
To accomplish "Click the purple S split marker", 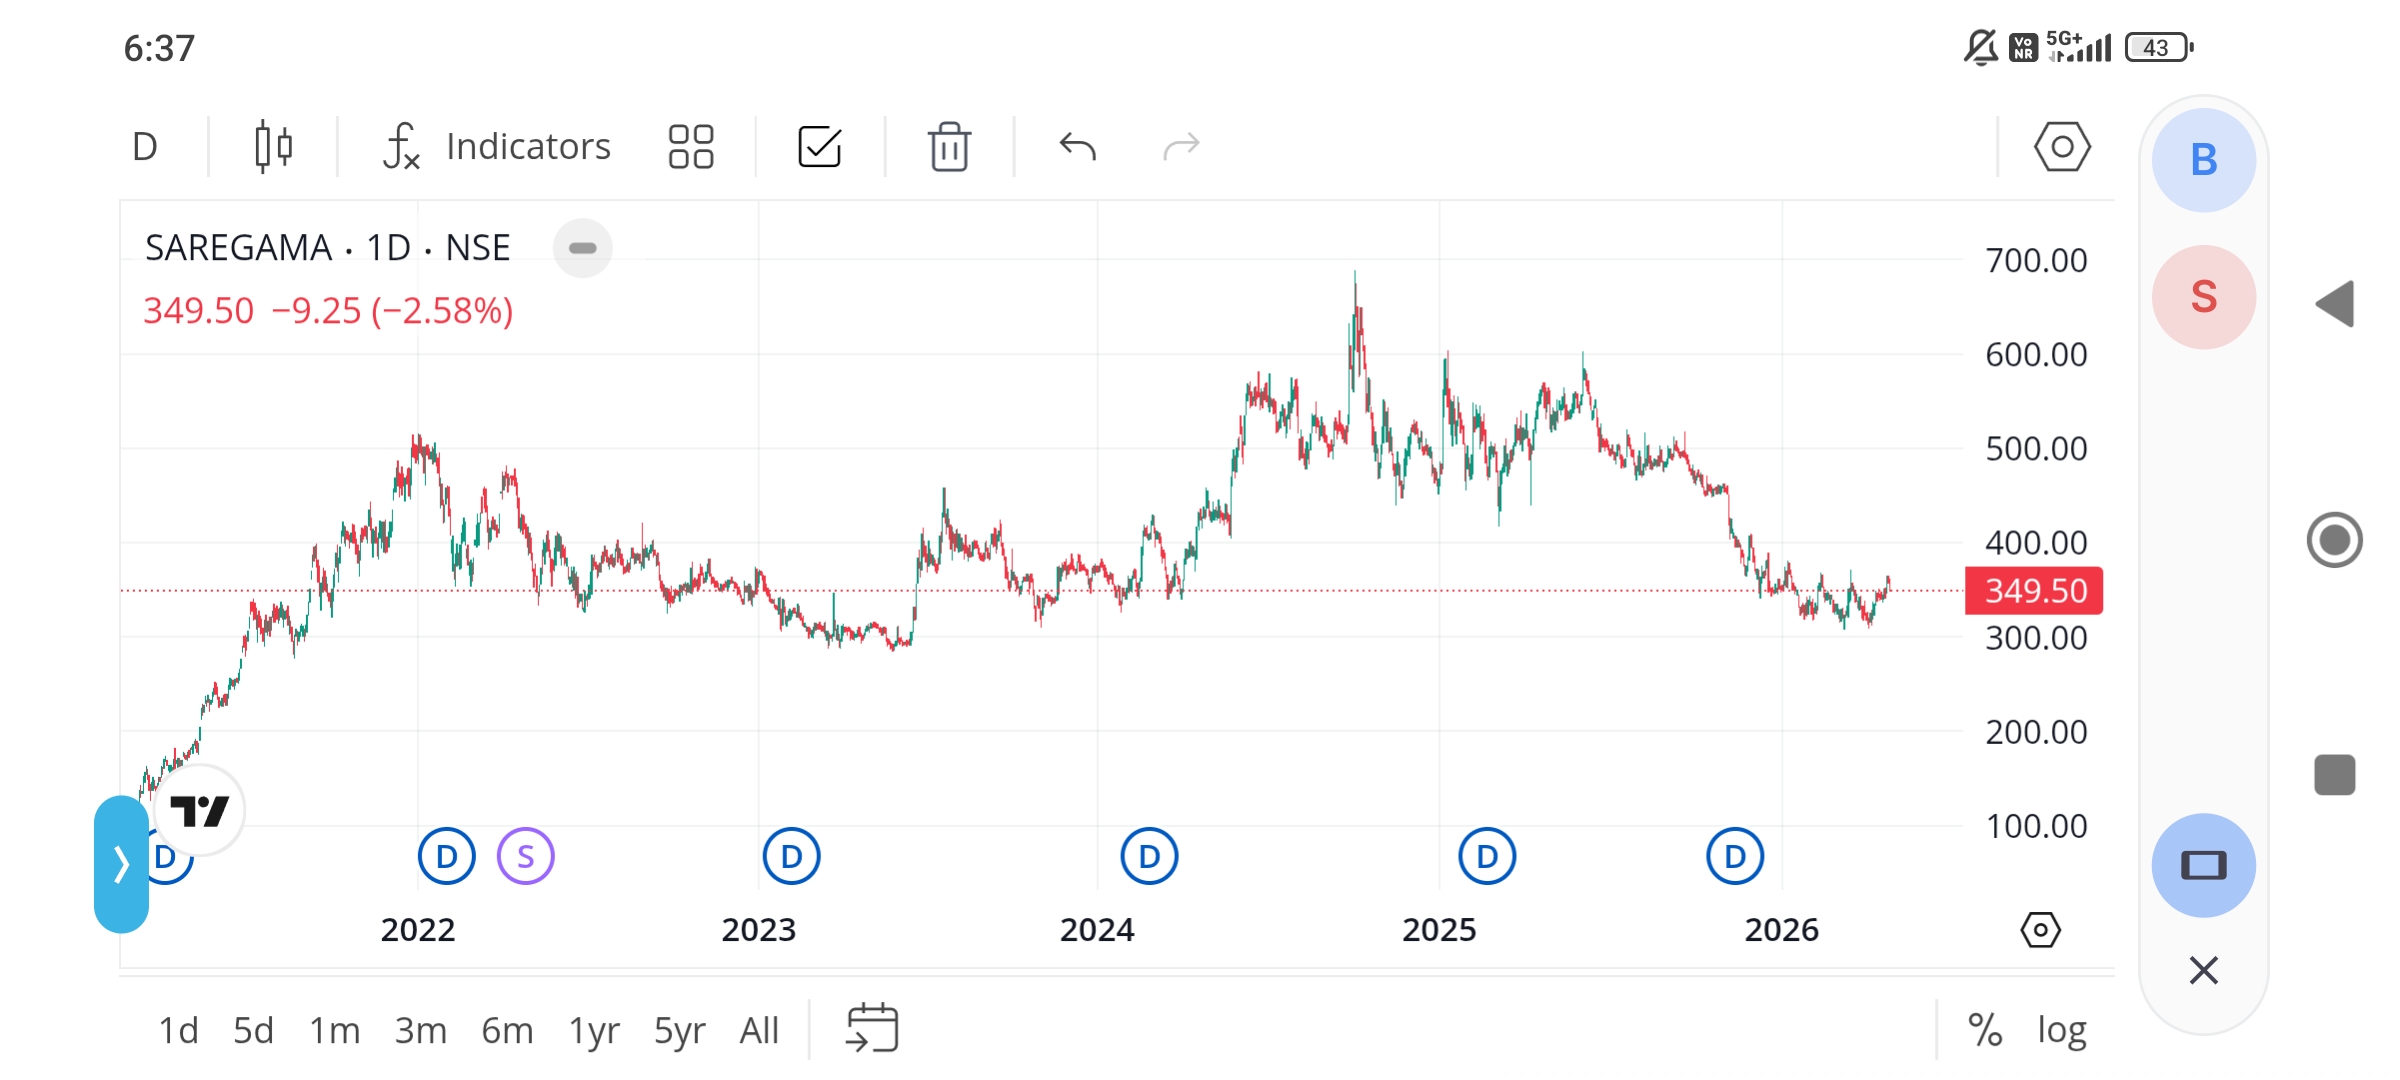I will tap(526, 857).
